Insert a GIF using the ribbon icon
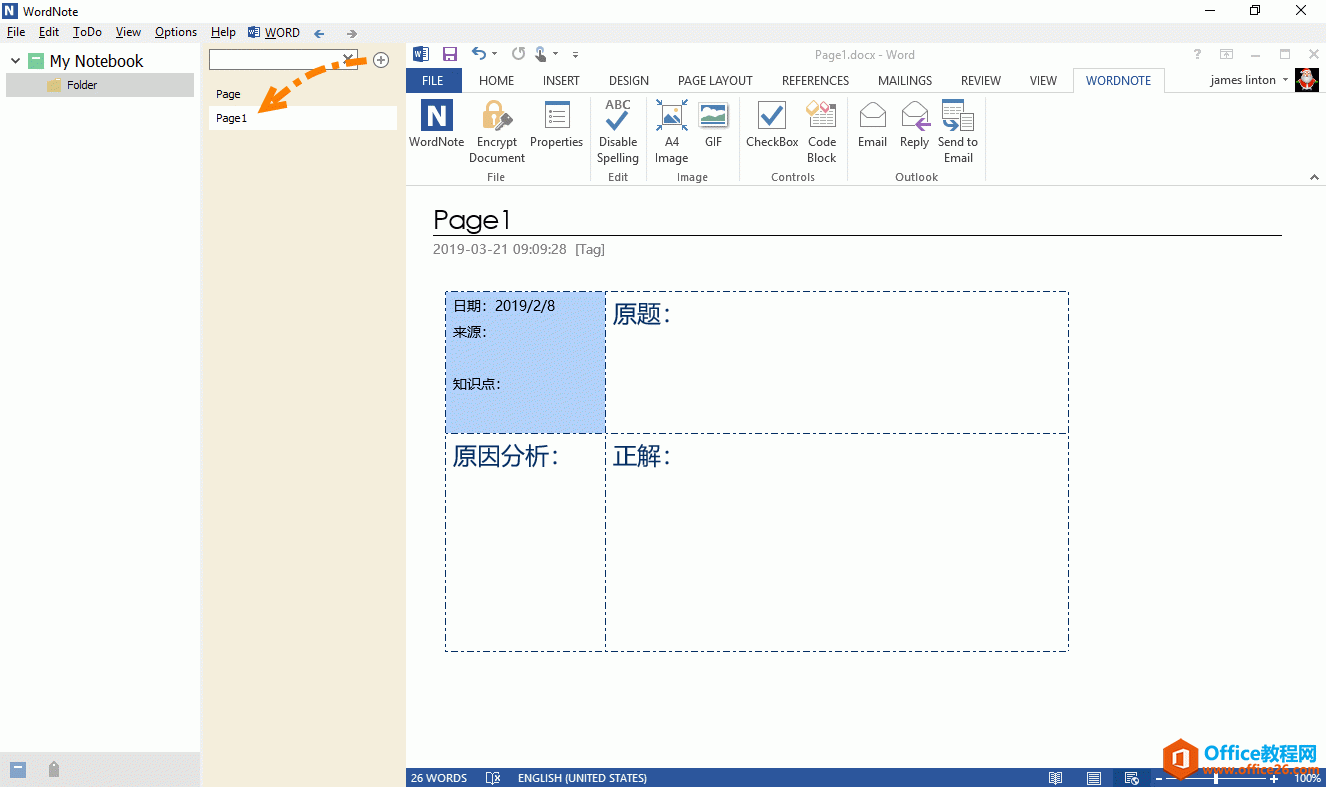Viewport: 1326px width, 787px height. [713, 117]
